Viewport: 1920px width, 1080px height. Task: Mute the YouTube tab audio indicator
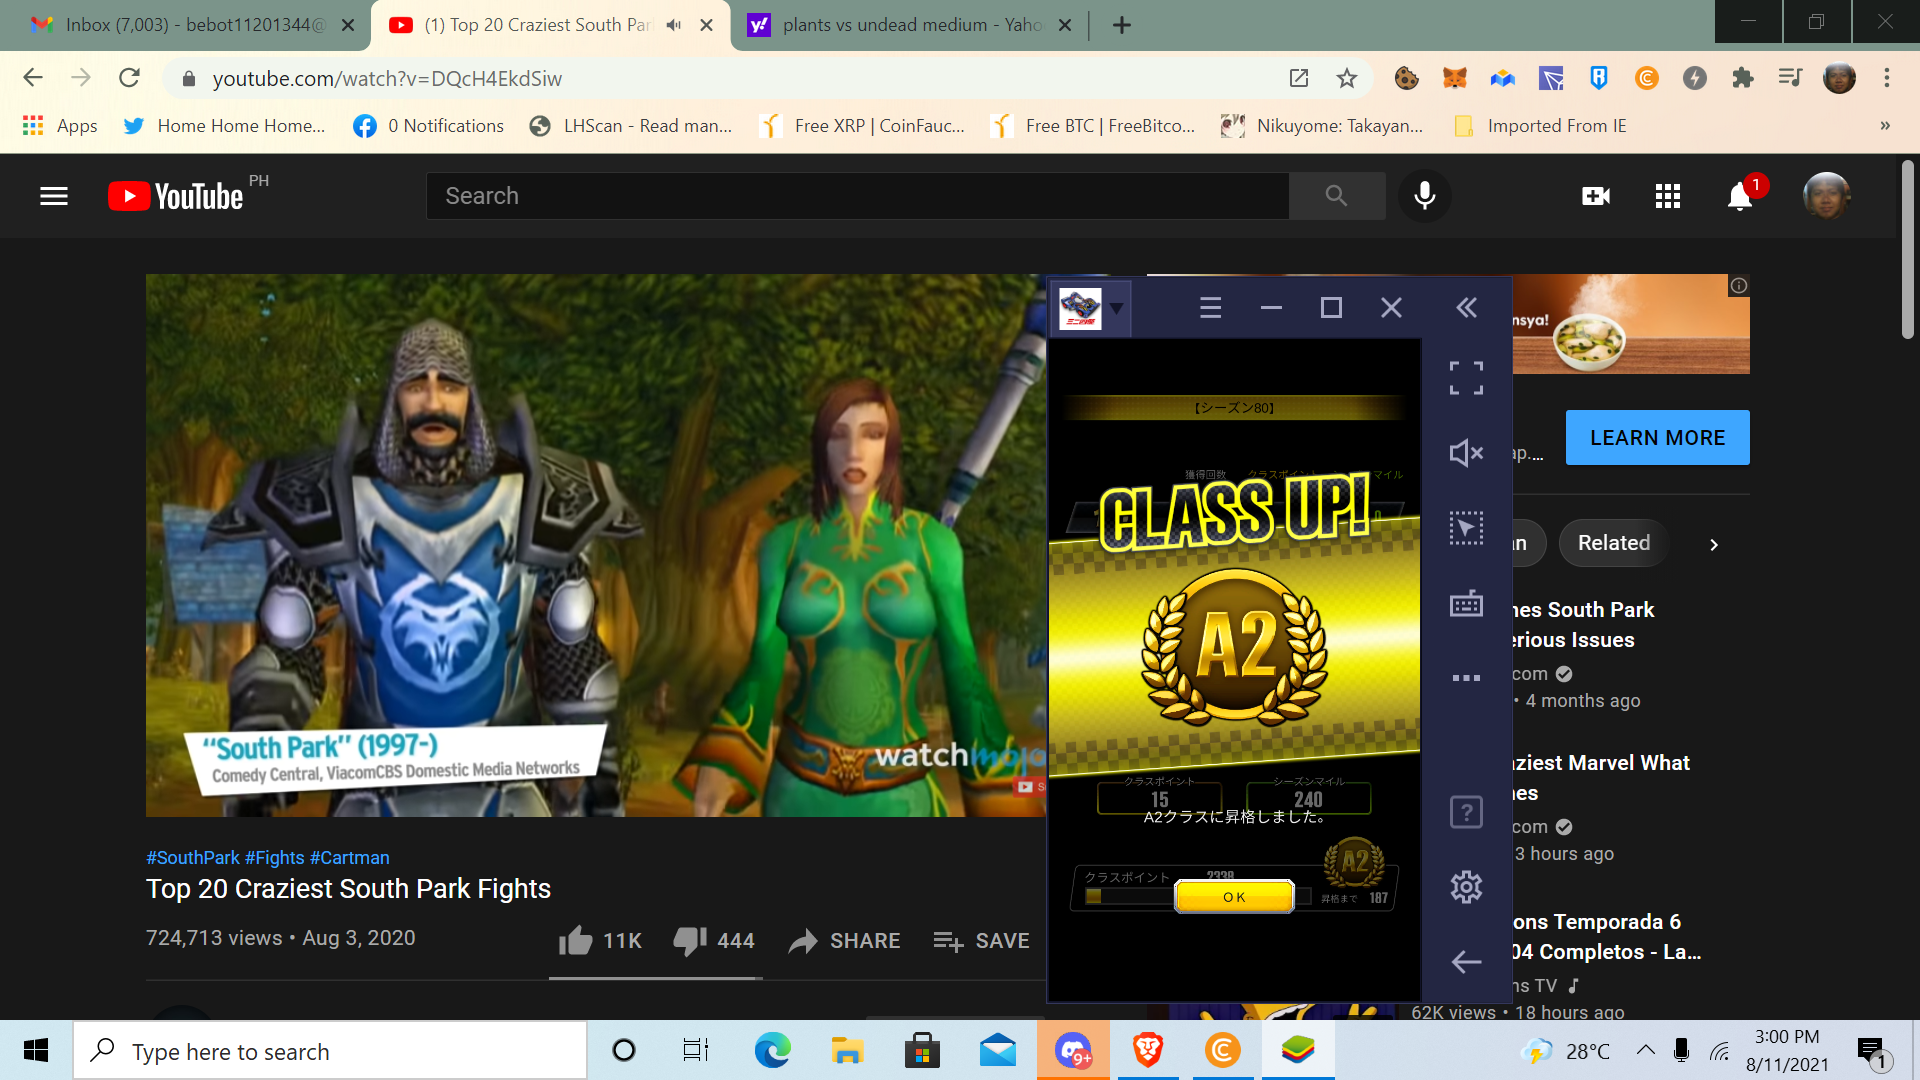pos(673,25)
